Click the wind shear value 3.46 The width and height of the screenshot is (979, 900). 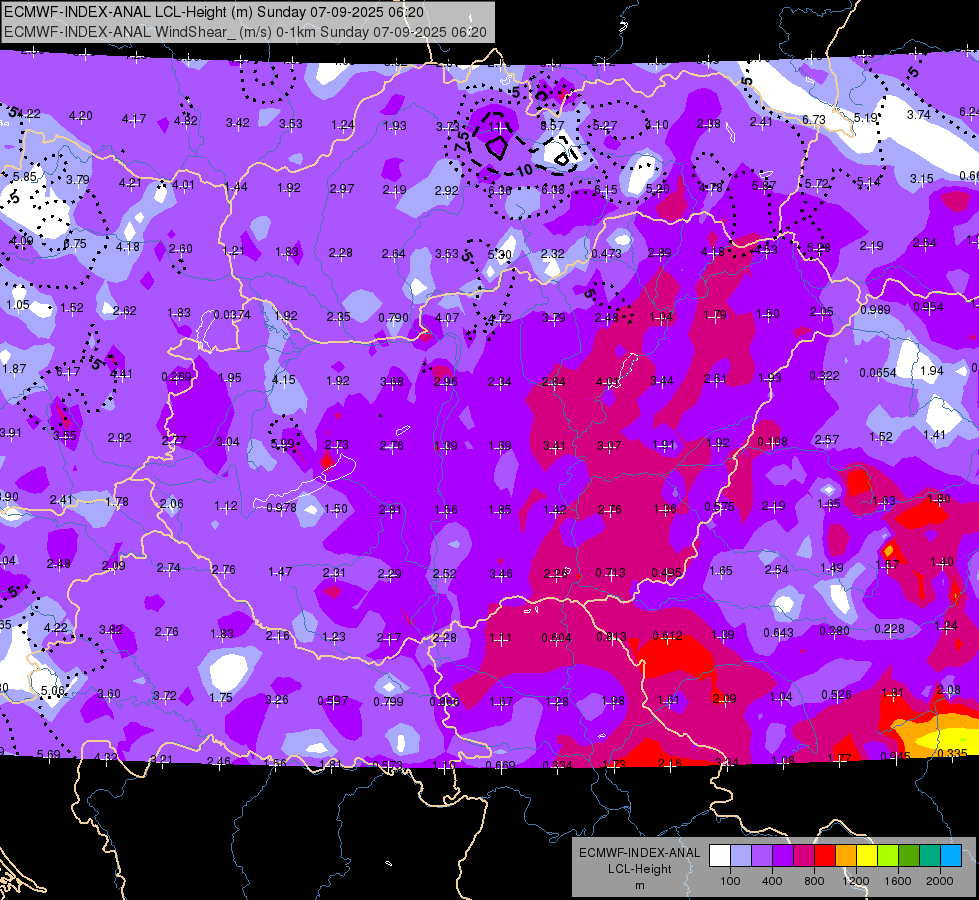click(501, 573)
